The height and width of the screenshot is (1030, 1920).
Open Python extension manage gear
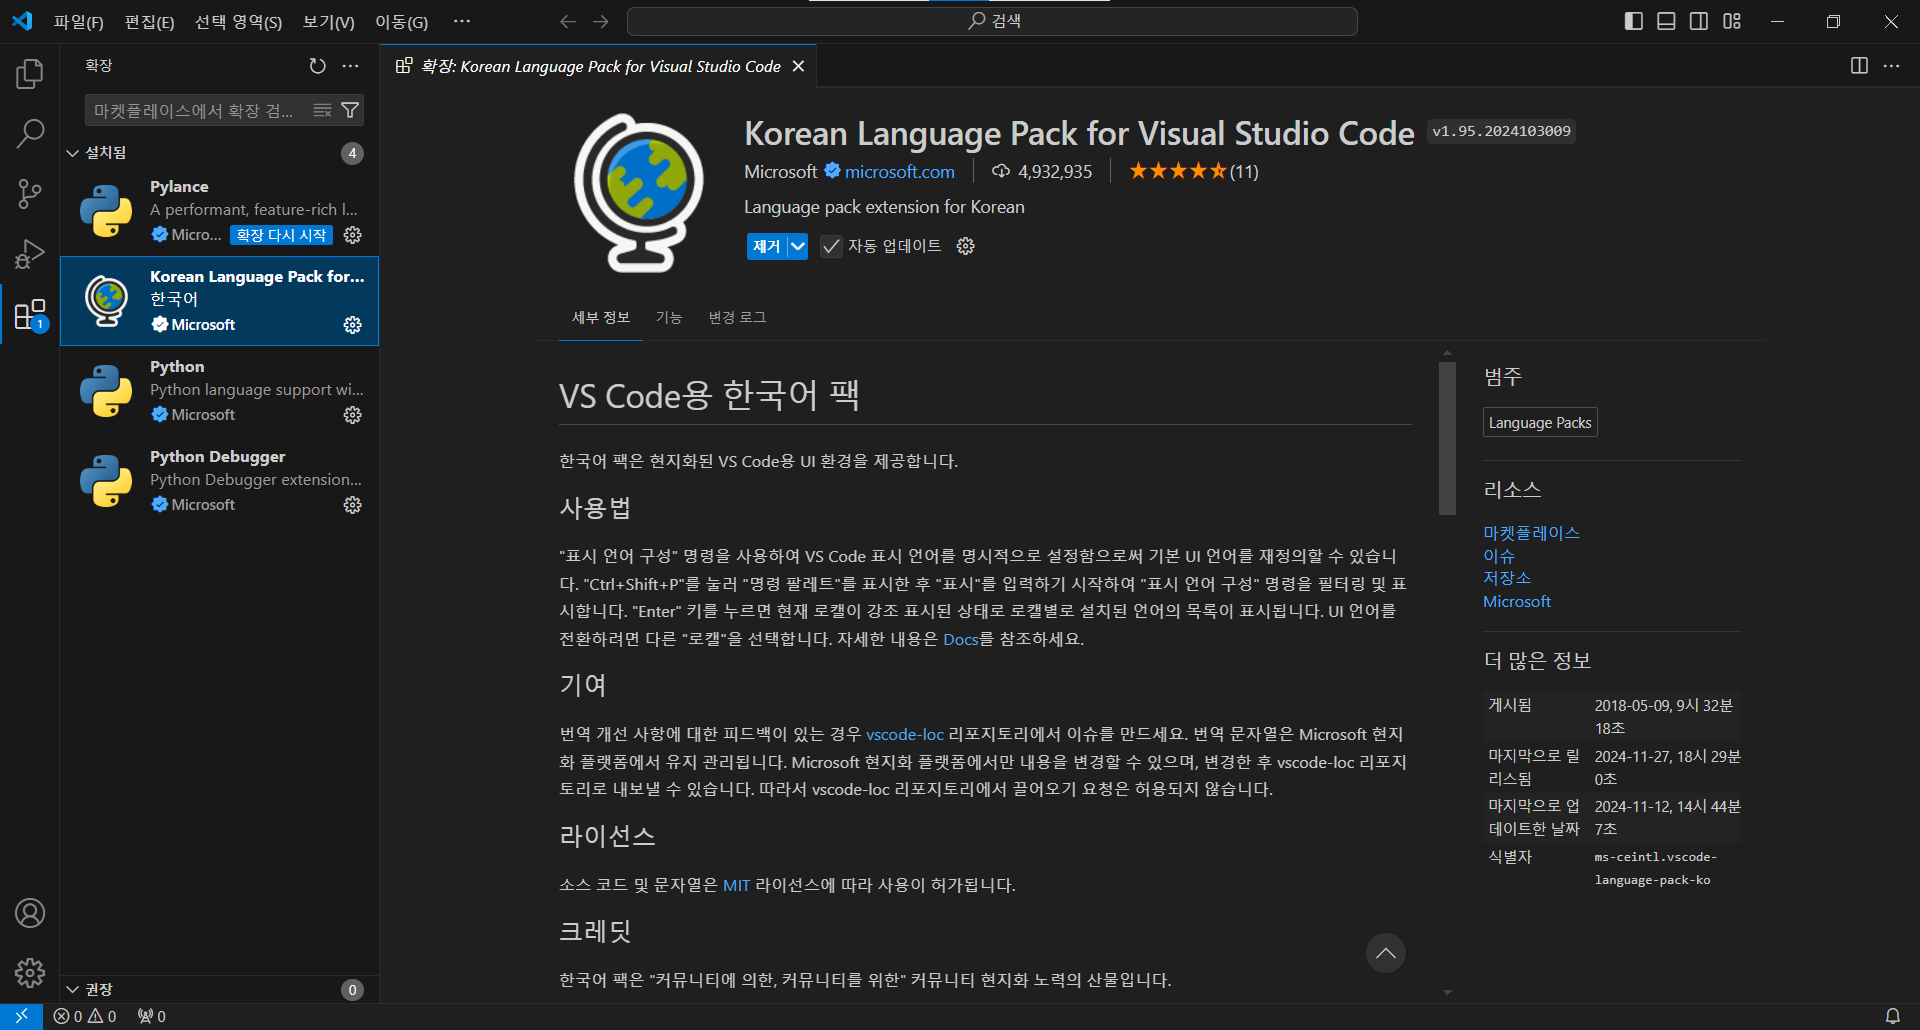pos(352,415)
